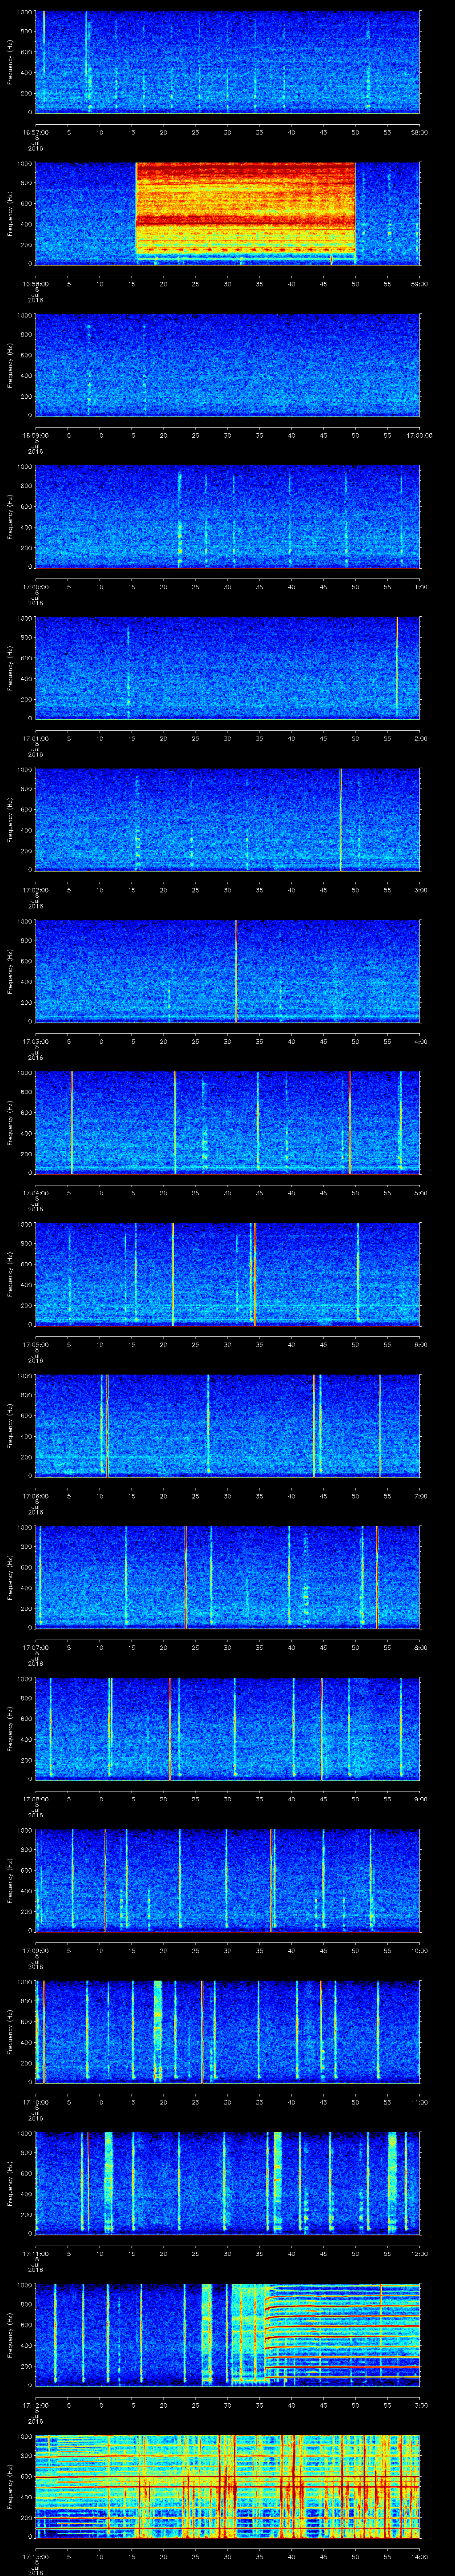Click the 17:08:00 start time label
The height and width of the screenshot is (2576, 455).
35,1798
